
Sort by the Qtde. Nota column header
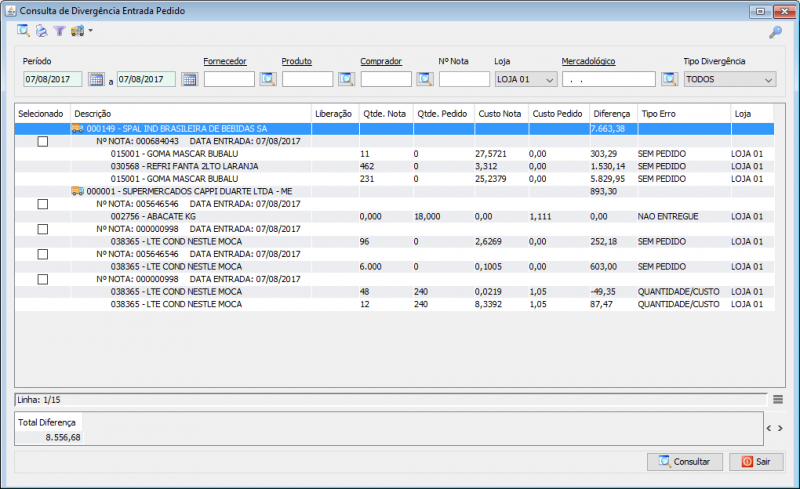[386, 114]
